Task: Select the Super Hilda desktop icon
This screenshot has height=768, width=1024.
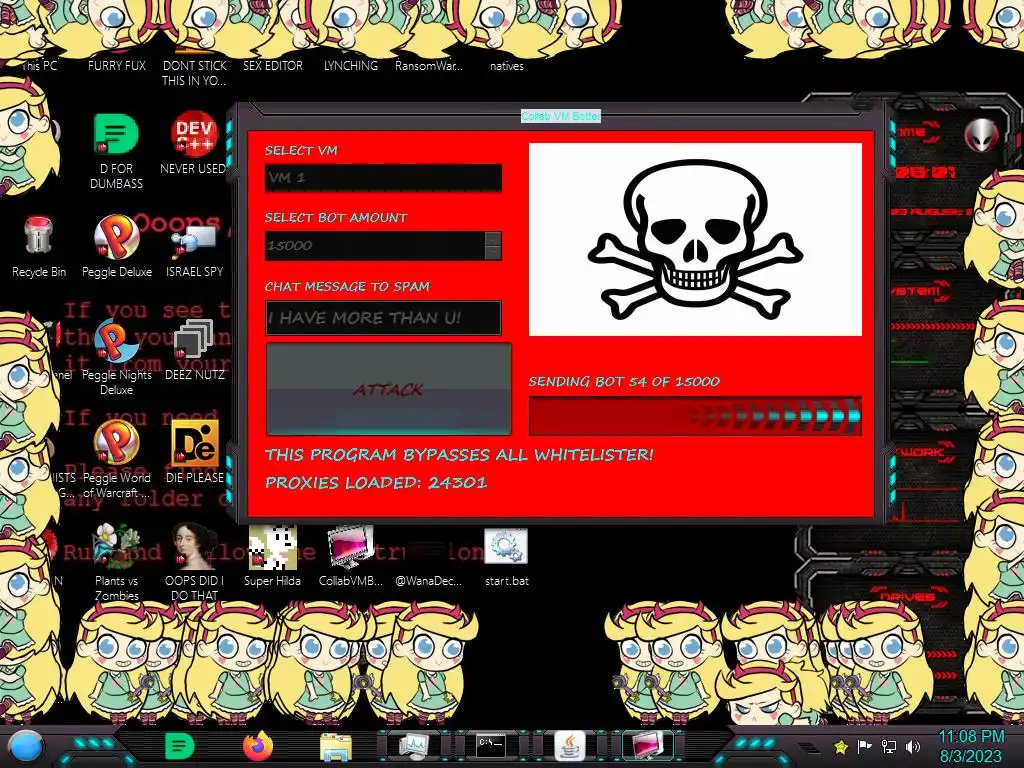Action: (x=272, y=556)
